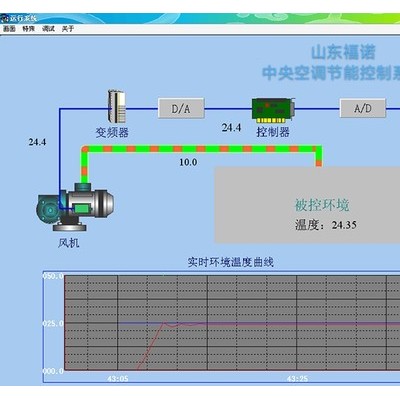Open the 特殊 menu
This screenshot has height=400, width=400.
29,29
